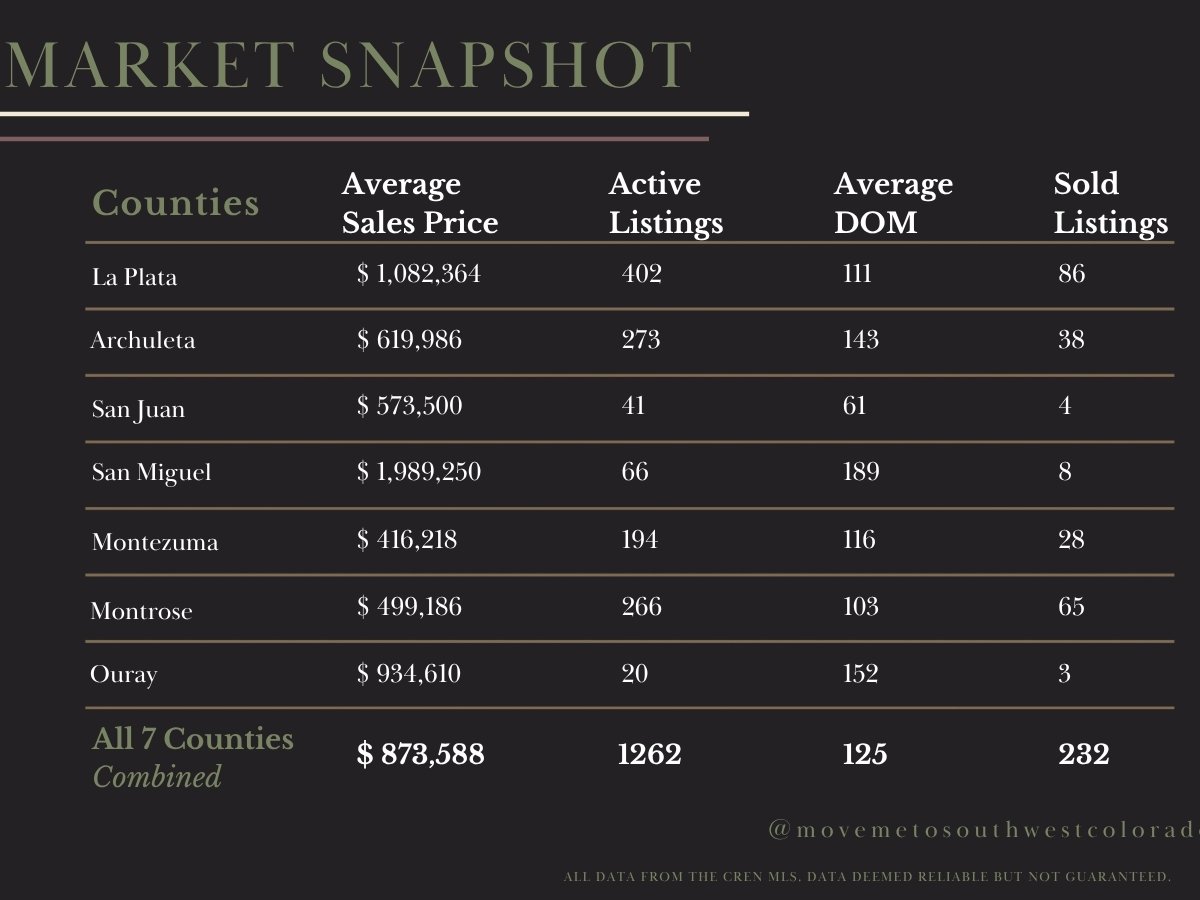
Task: Select the Average DOM column header
Action: pyautogui.click(x=893, y=203)
